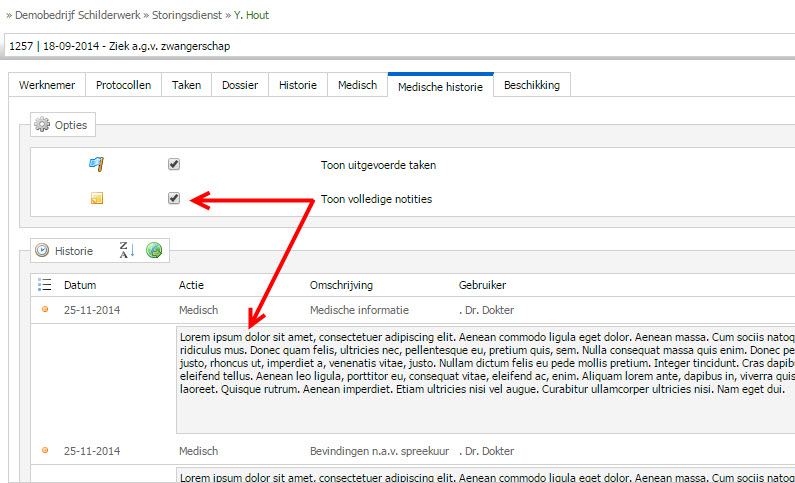
Task: Click the blue flag tasks icon
Action: [x=96, y=164]
